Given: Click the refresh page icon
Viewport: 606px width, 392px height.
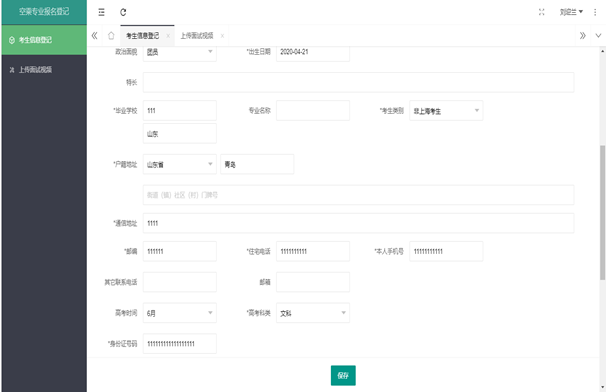Looking at the screenshot, I should tap(123, 12).
